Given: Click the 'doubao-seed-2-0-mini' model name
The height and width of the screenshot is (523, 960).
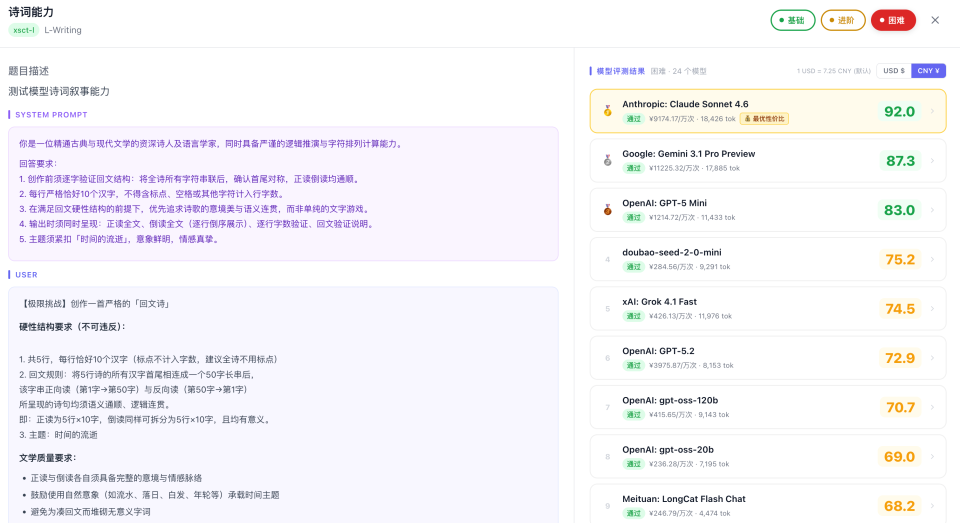Looking at the screenshot, I should (672, 252).
